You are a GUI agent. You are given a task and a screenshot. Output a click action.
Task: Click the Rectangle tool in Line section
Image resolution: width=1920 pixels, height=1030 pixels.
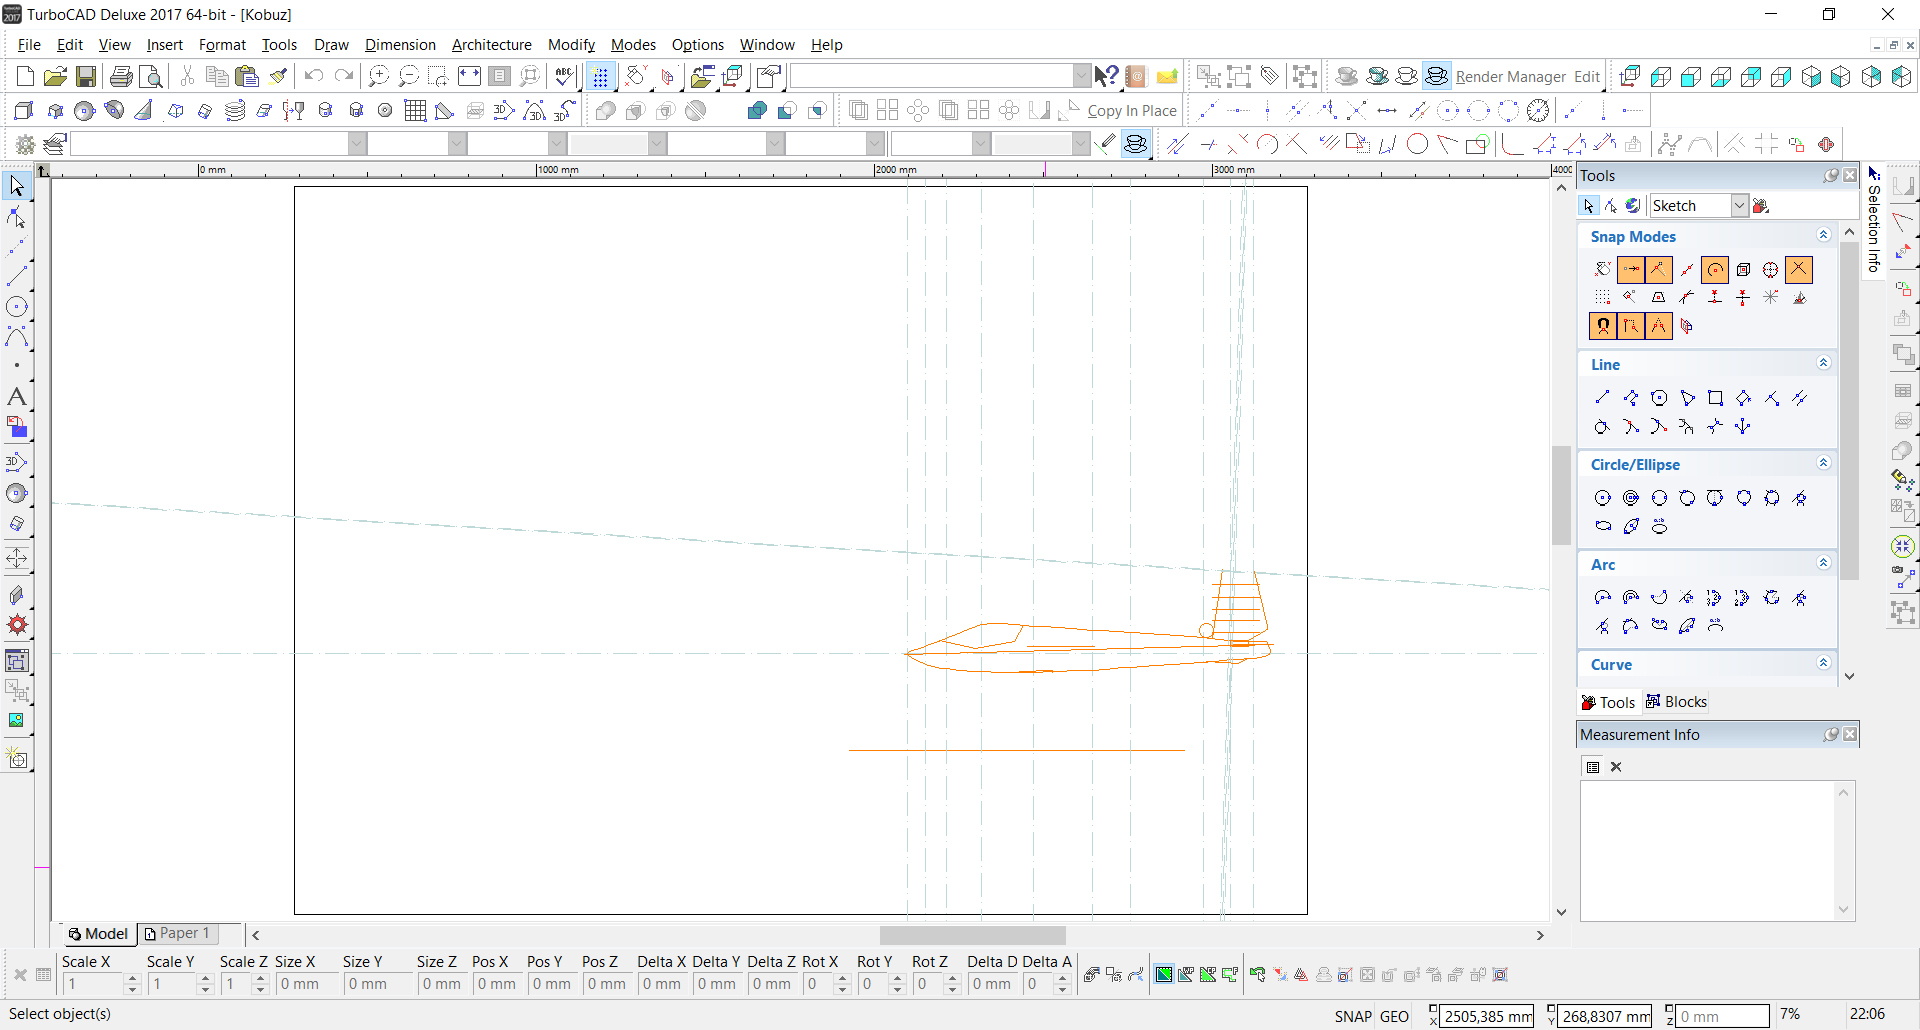pos(1715,398)
